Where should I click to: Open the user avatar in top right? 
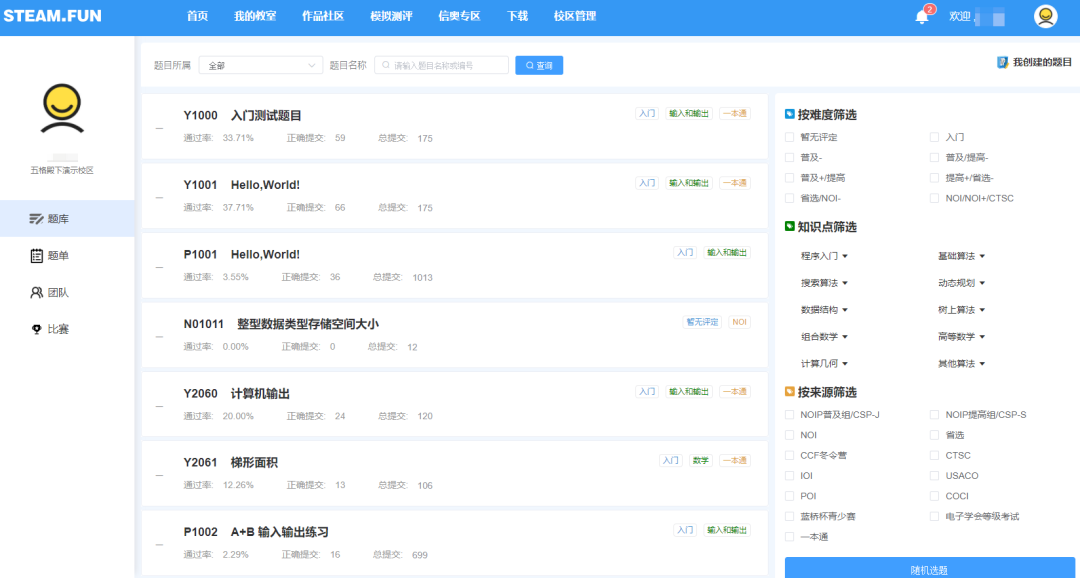click(x=1045, y=17)
